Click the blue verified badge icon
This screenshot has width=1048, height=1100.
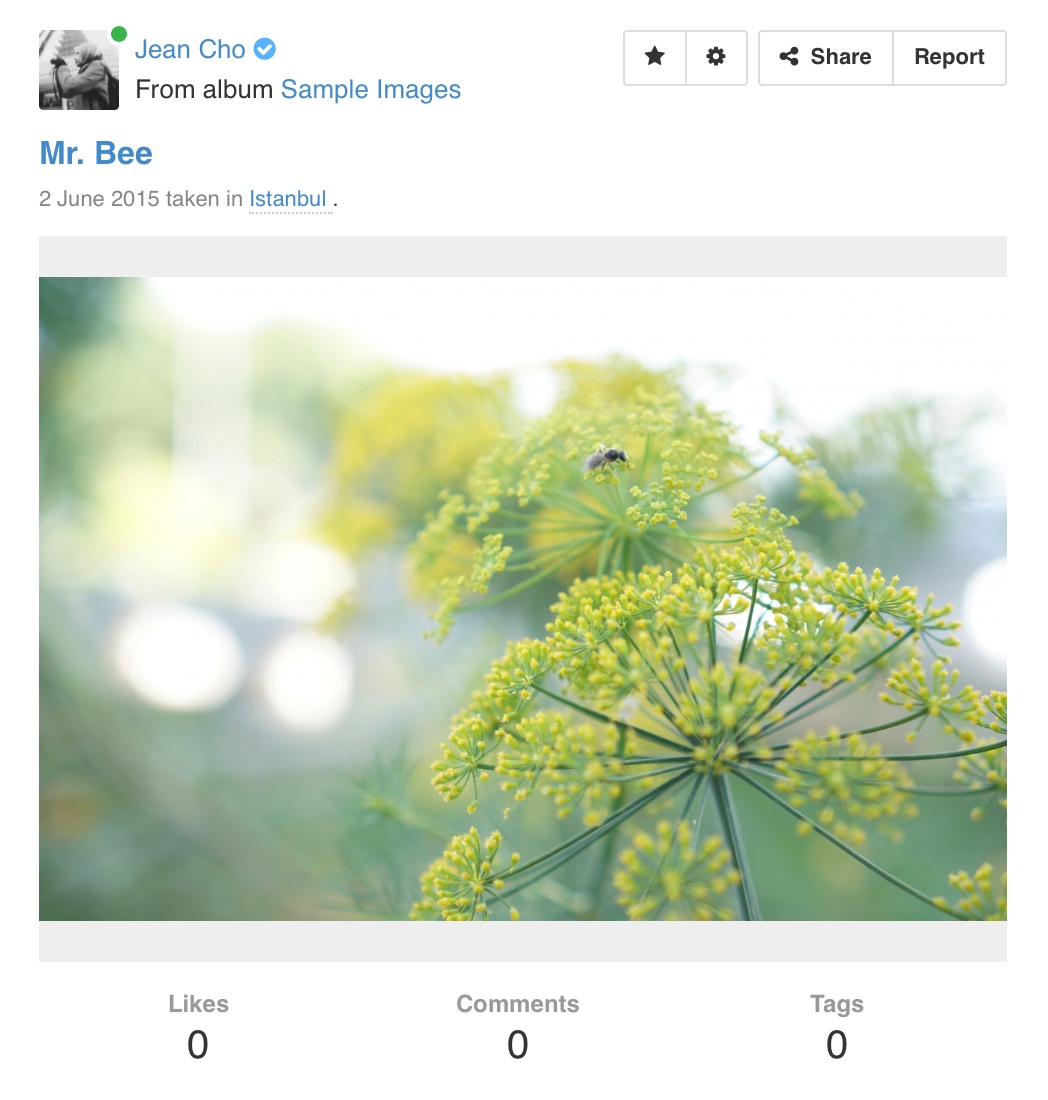tap(264, 49)
